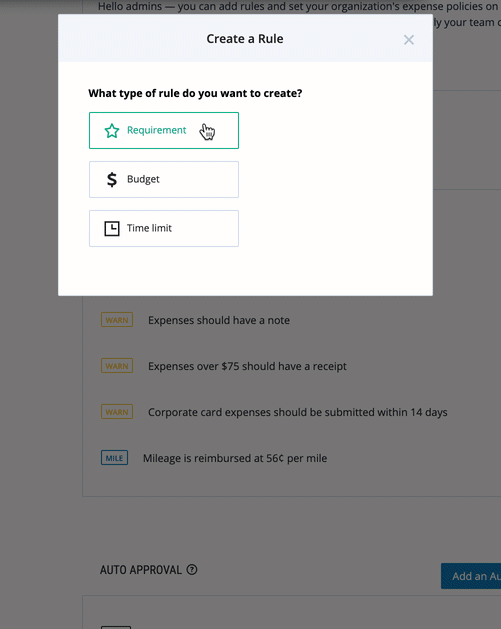Screen dimensions: 501x629
Task: Select the Requirement rule type
Action: coord(164,130)
